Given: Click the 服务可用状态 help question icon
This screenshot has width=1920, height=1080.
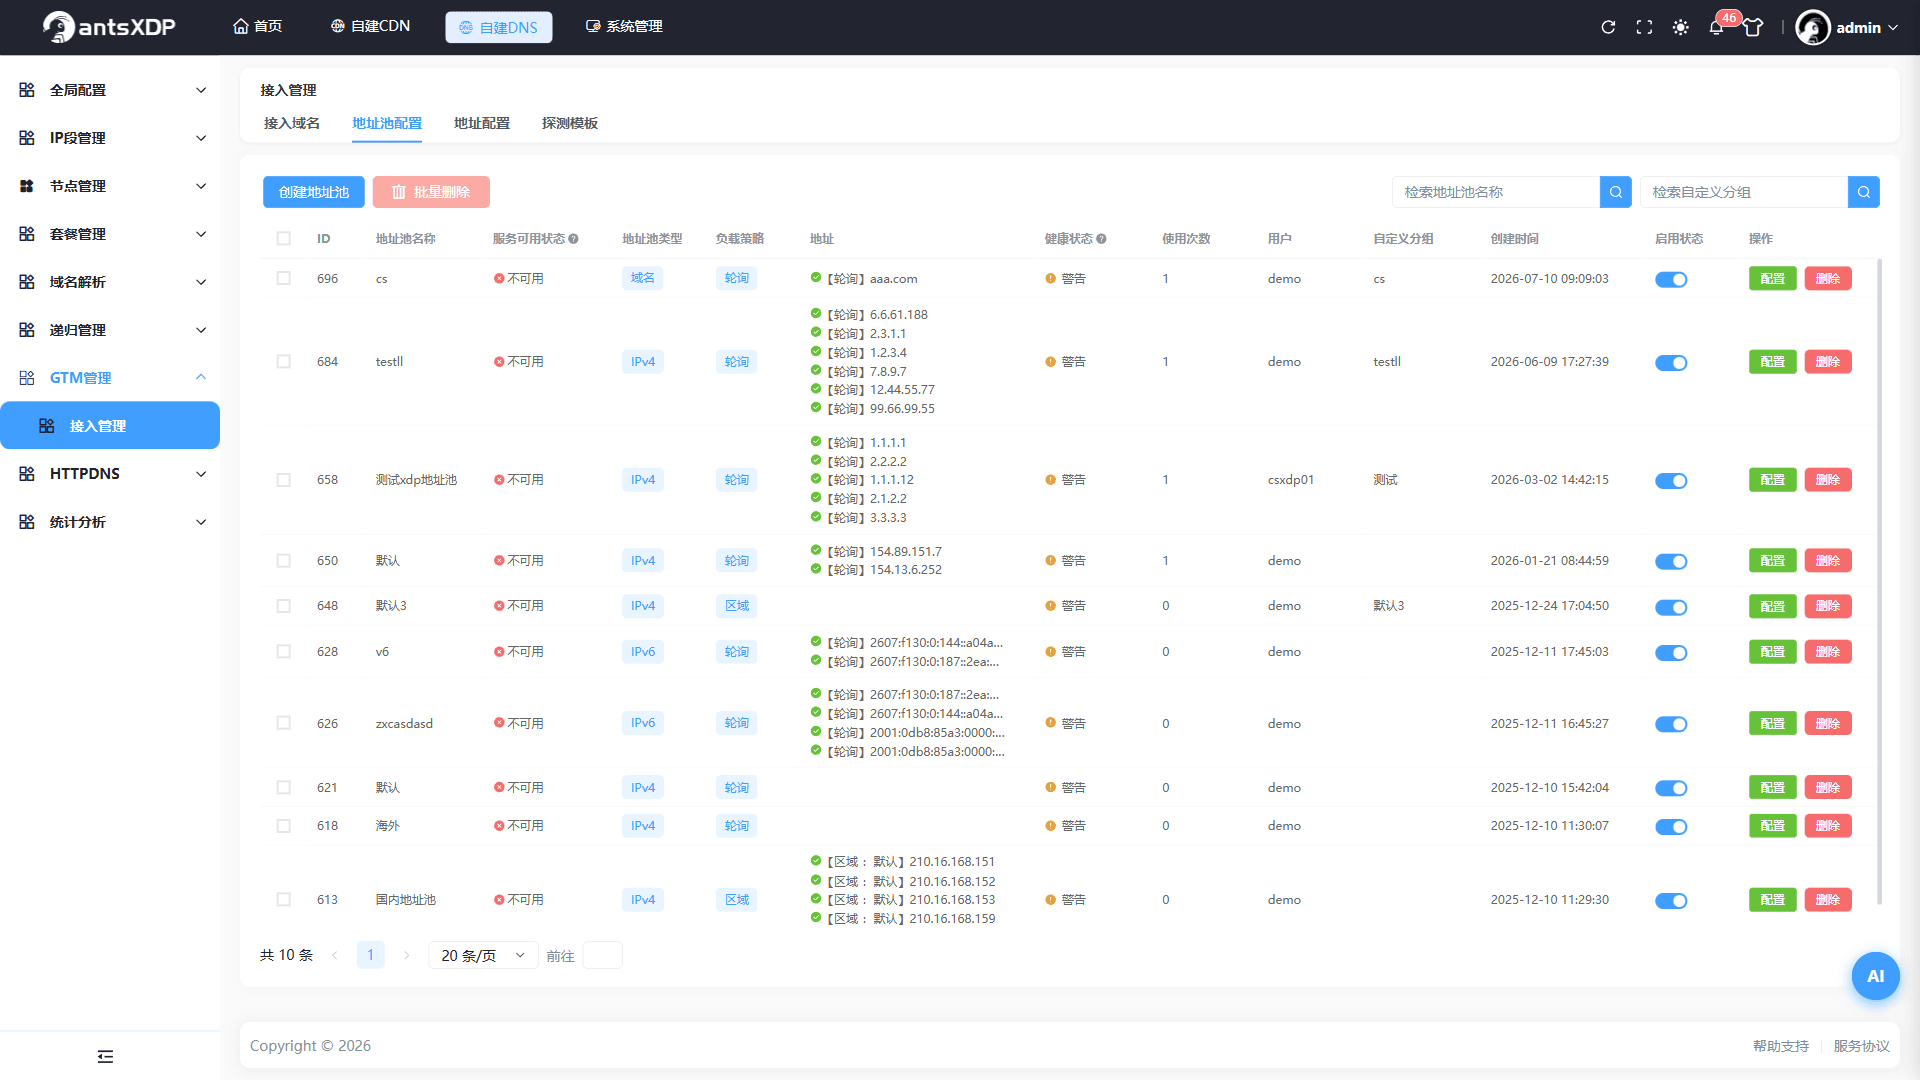Looking at the screenshot, I should pos(574,239).
